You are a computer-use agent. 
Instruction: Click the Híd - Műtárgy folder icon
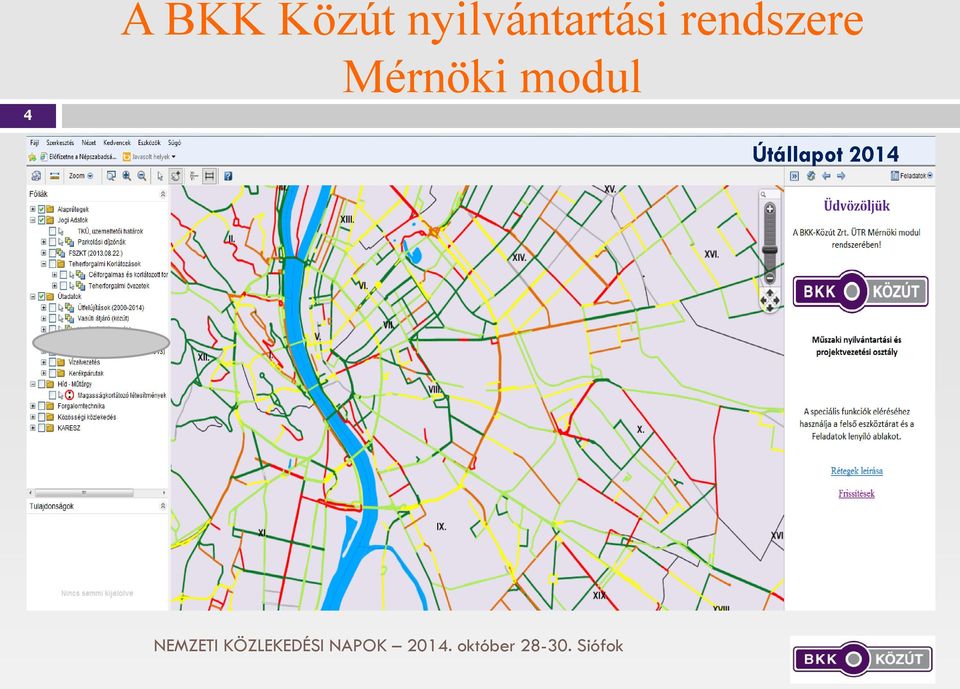click(x=50, y=384)
